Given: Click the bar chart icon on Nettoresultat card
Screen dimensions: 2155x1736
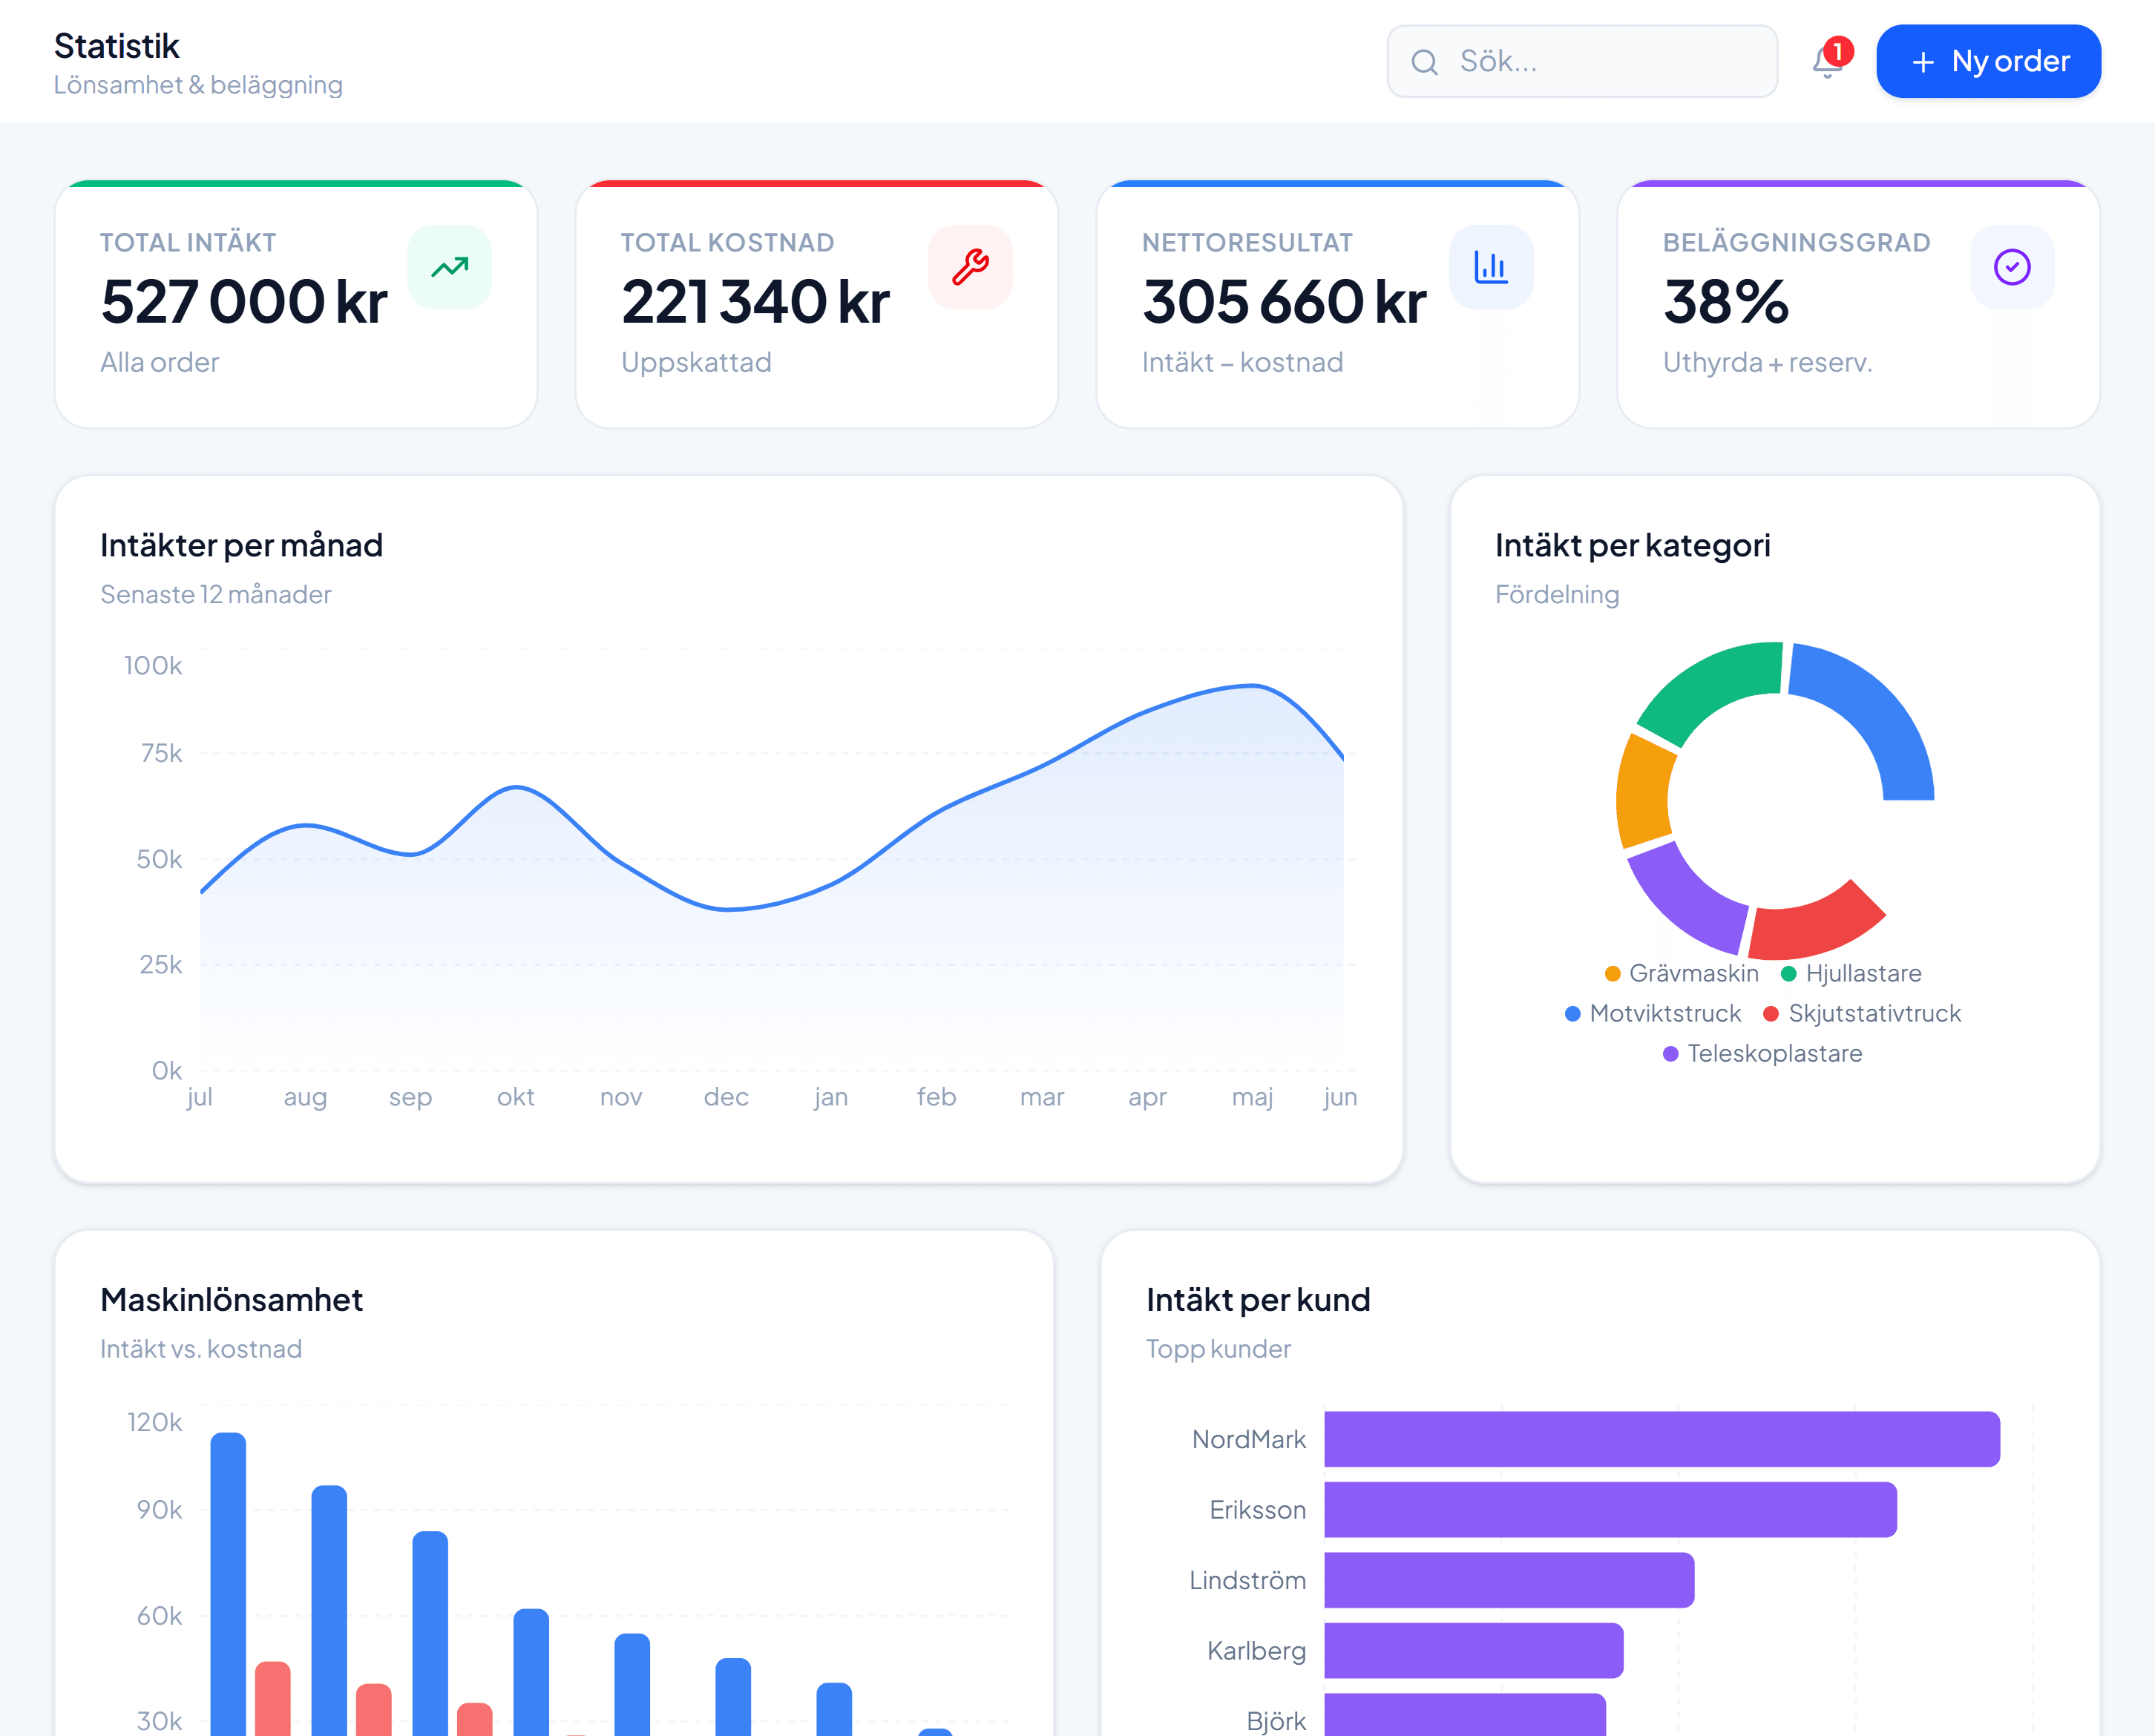Looking at the screenshot, I should 1491,267.
